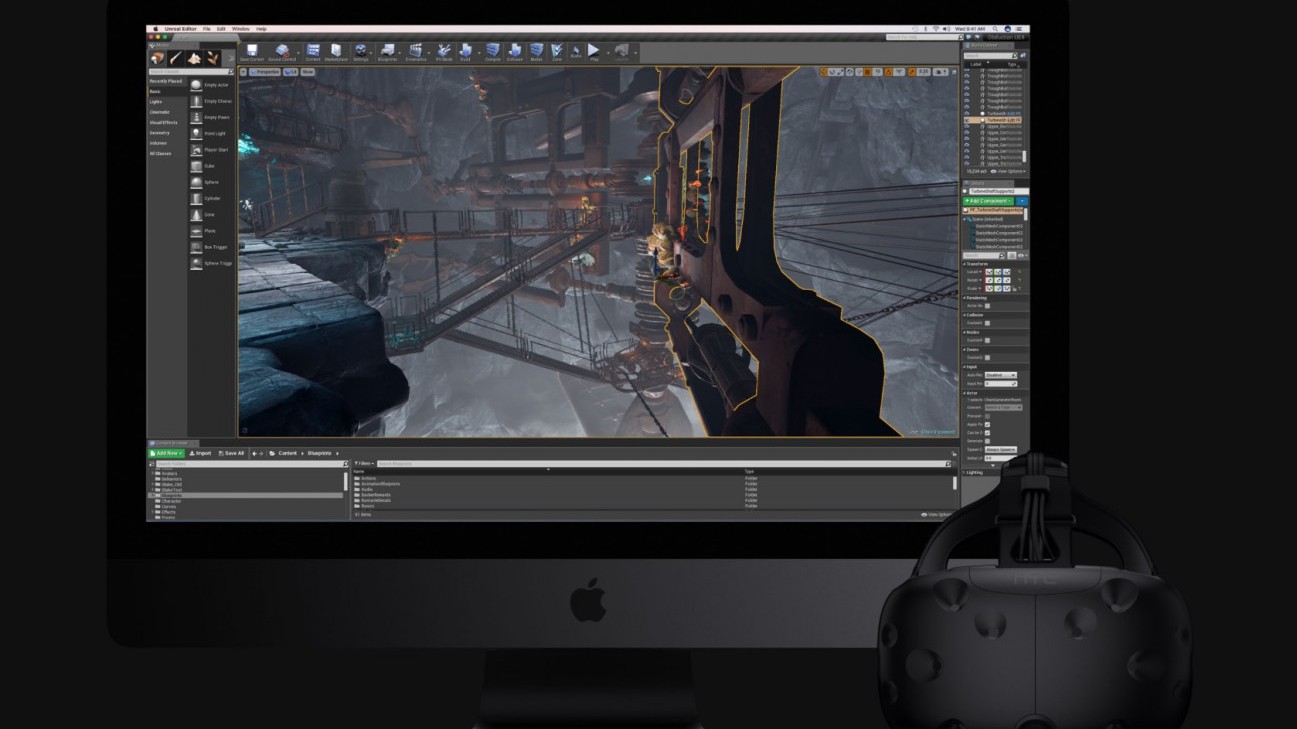The width and height of the screenshot is (1297, 729).
Task: Pick the Box Trigger placement item
Action: click(211, 247)
